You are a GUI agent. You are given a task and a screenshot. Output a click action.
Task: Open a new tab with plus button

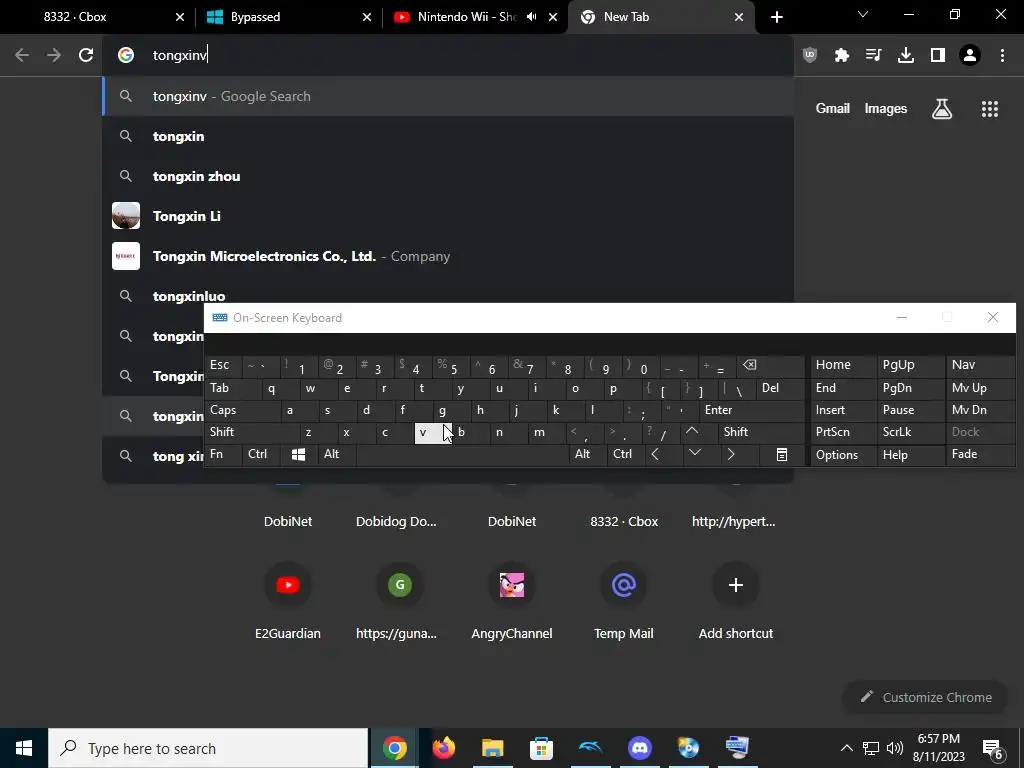tap(776, 17)
